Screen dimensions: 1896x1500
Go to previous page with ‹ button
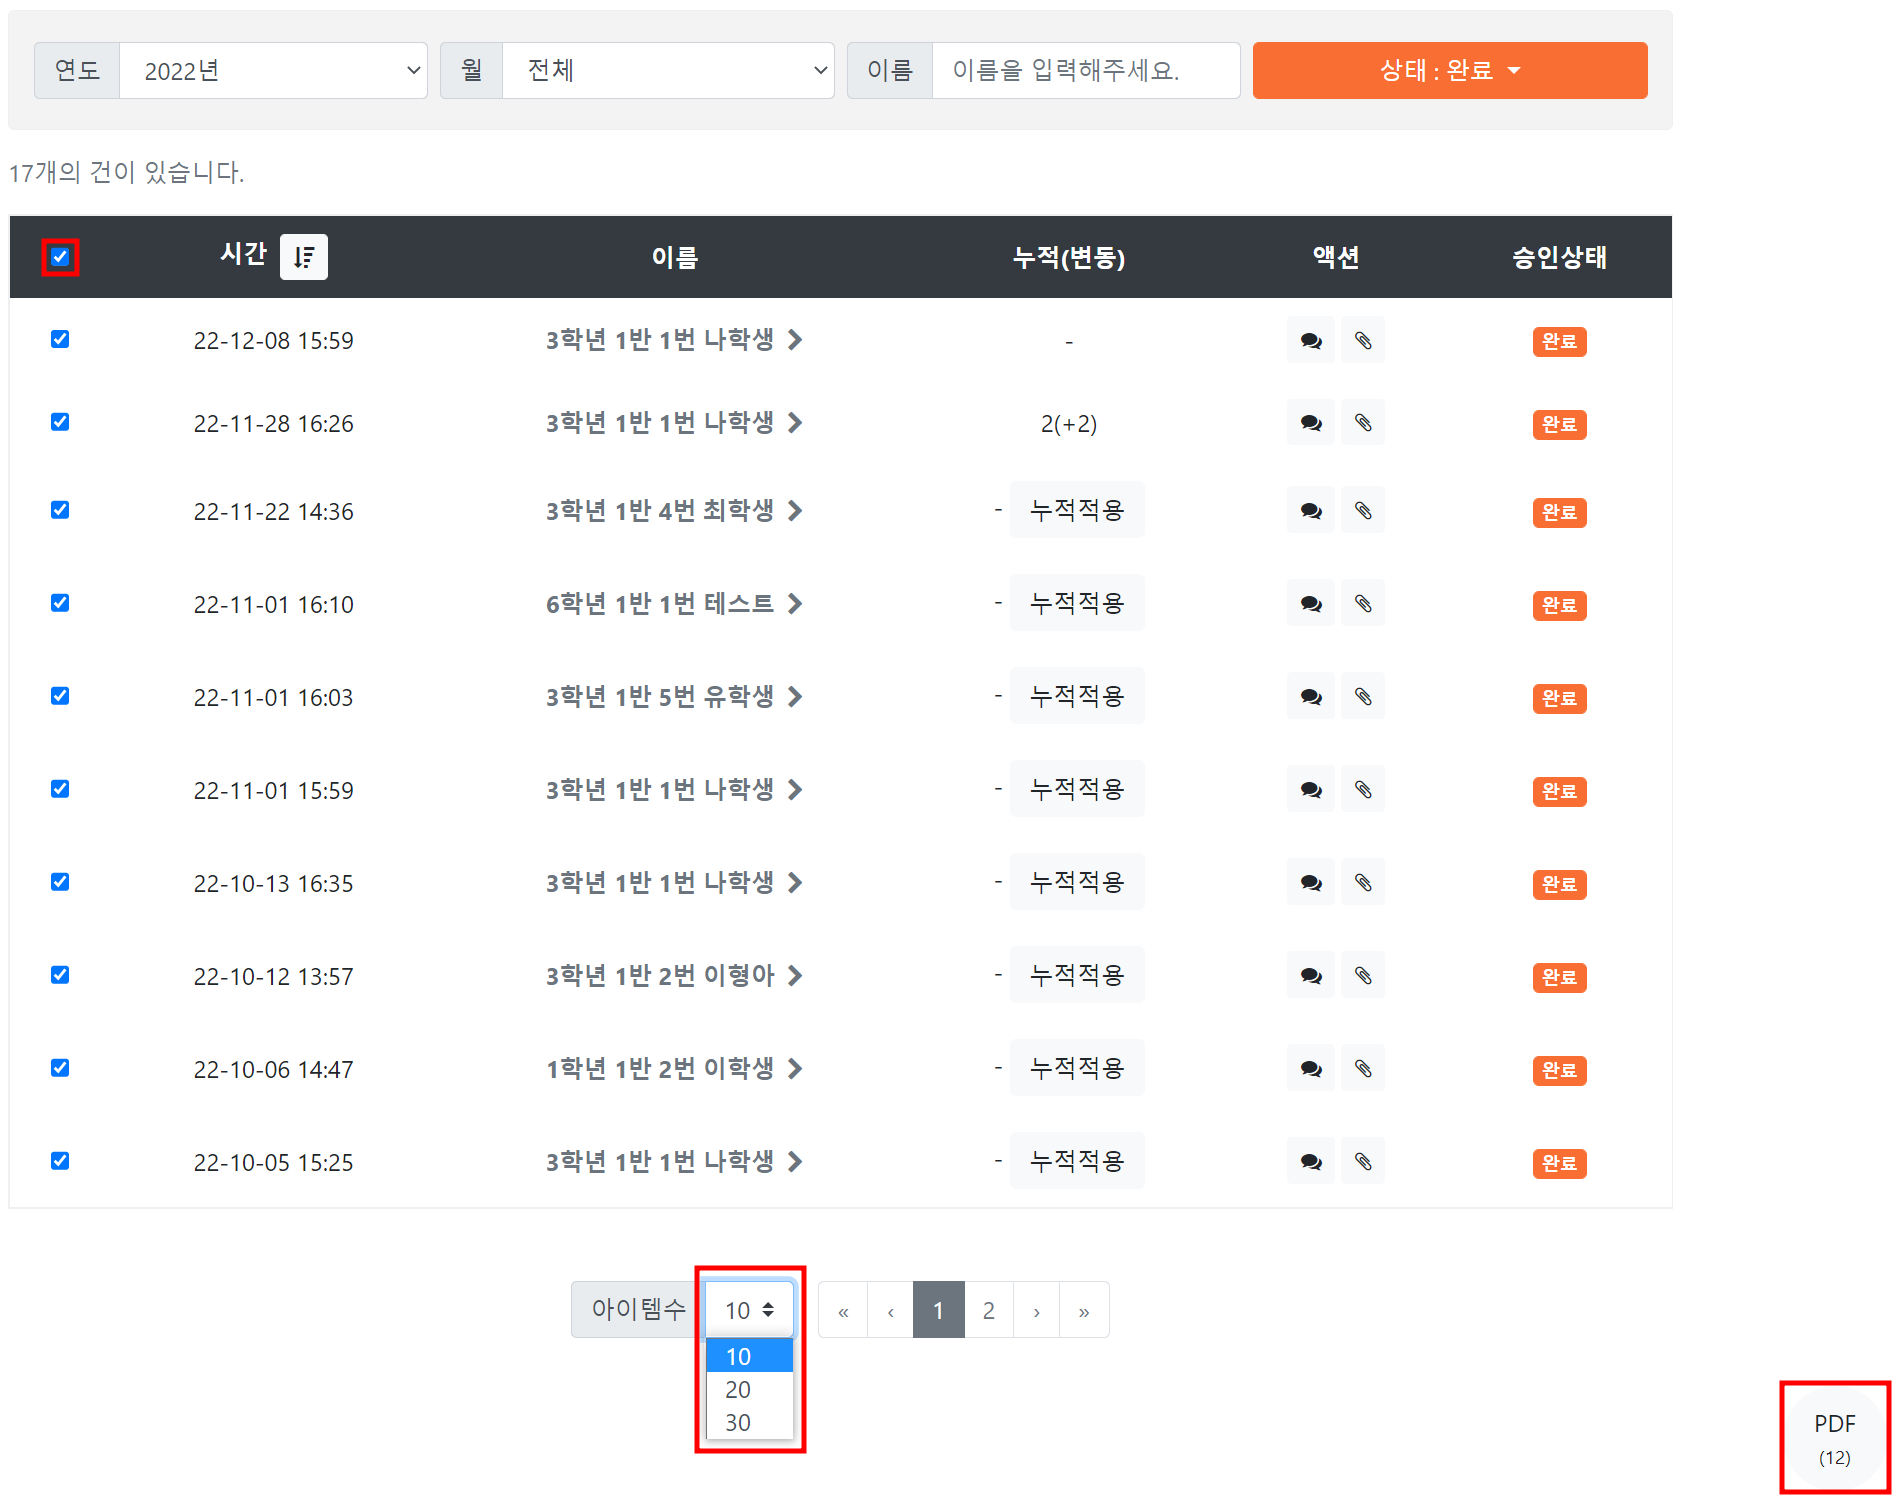click(x=891, y=1310)
